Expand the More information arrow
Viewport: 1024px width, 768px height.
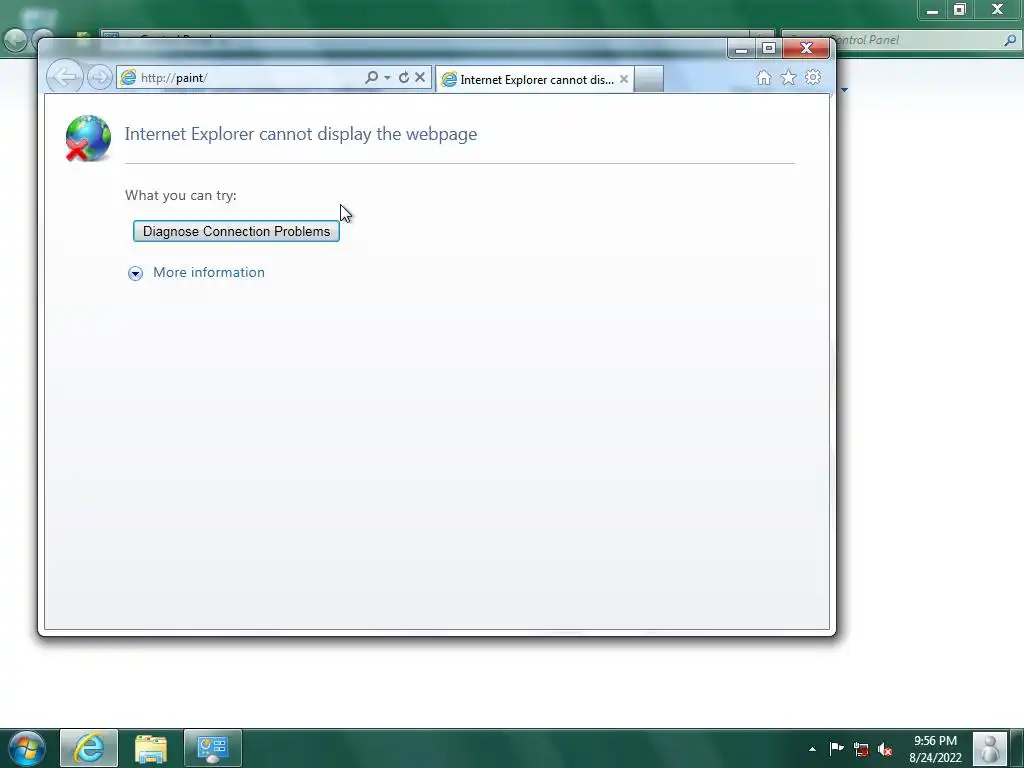tap(135, 273)
